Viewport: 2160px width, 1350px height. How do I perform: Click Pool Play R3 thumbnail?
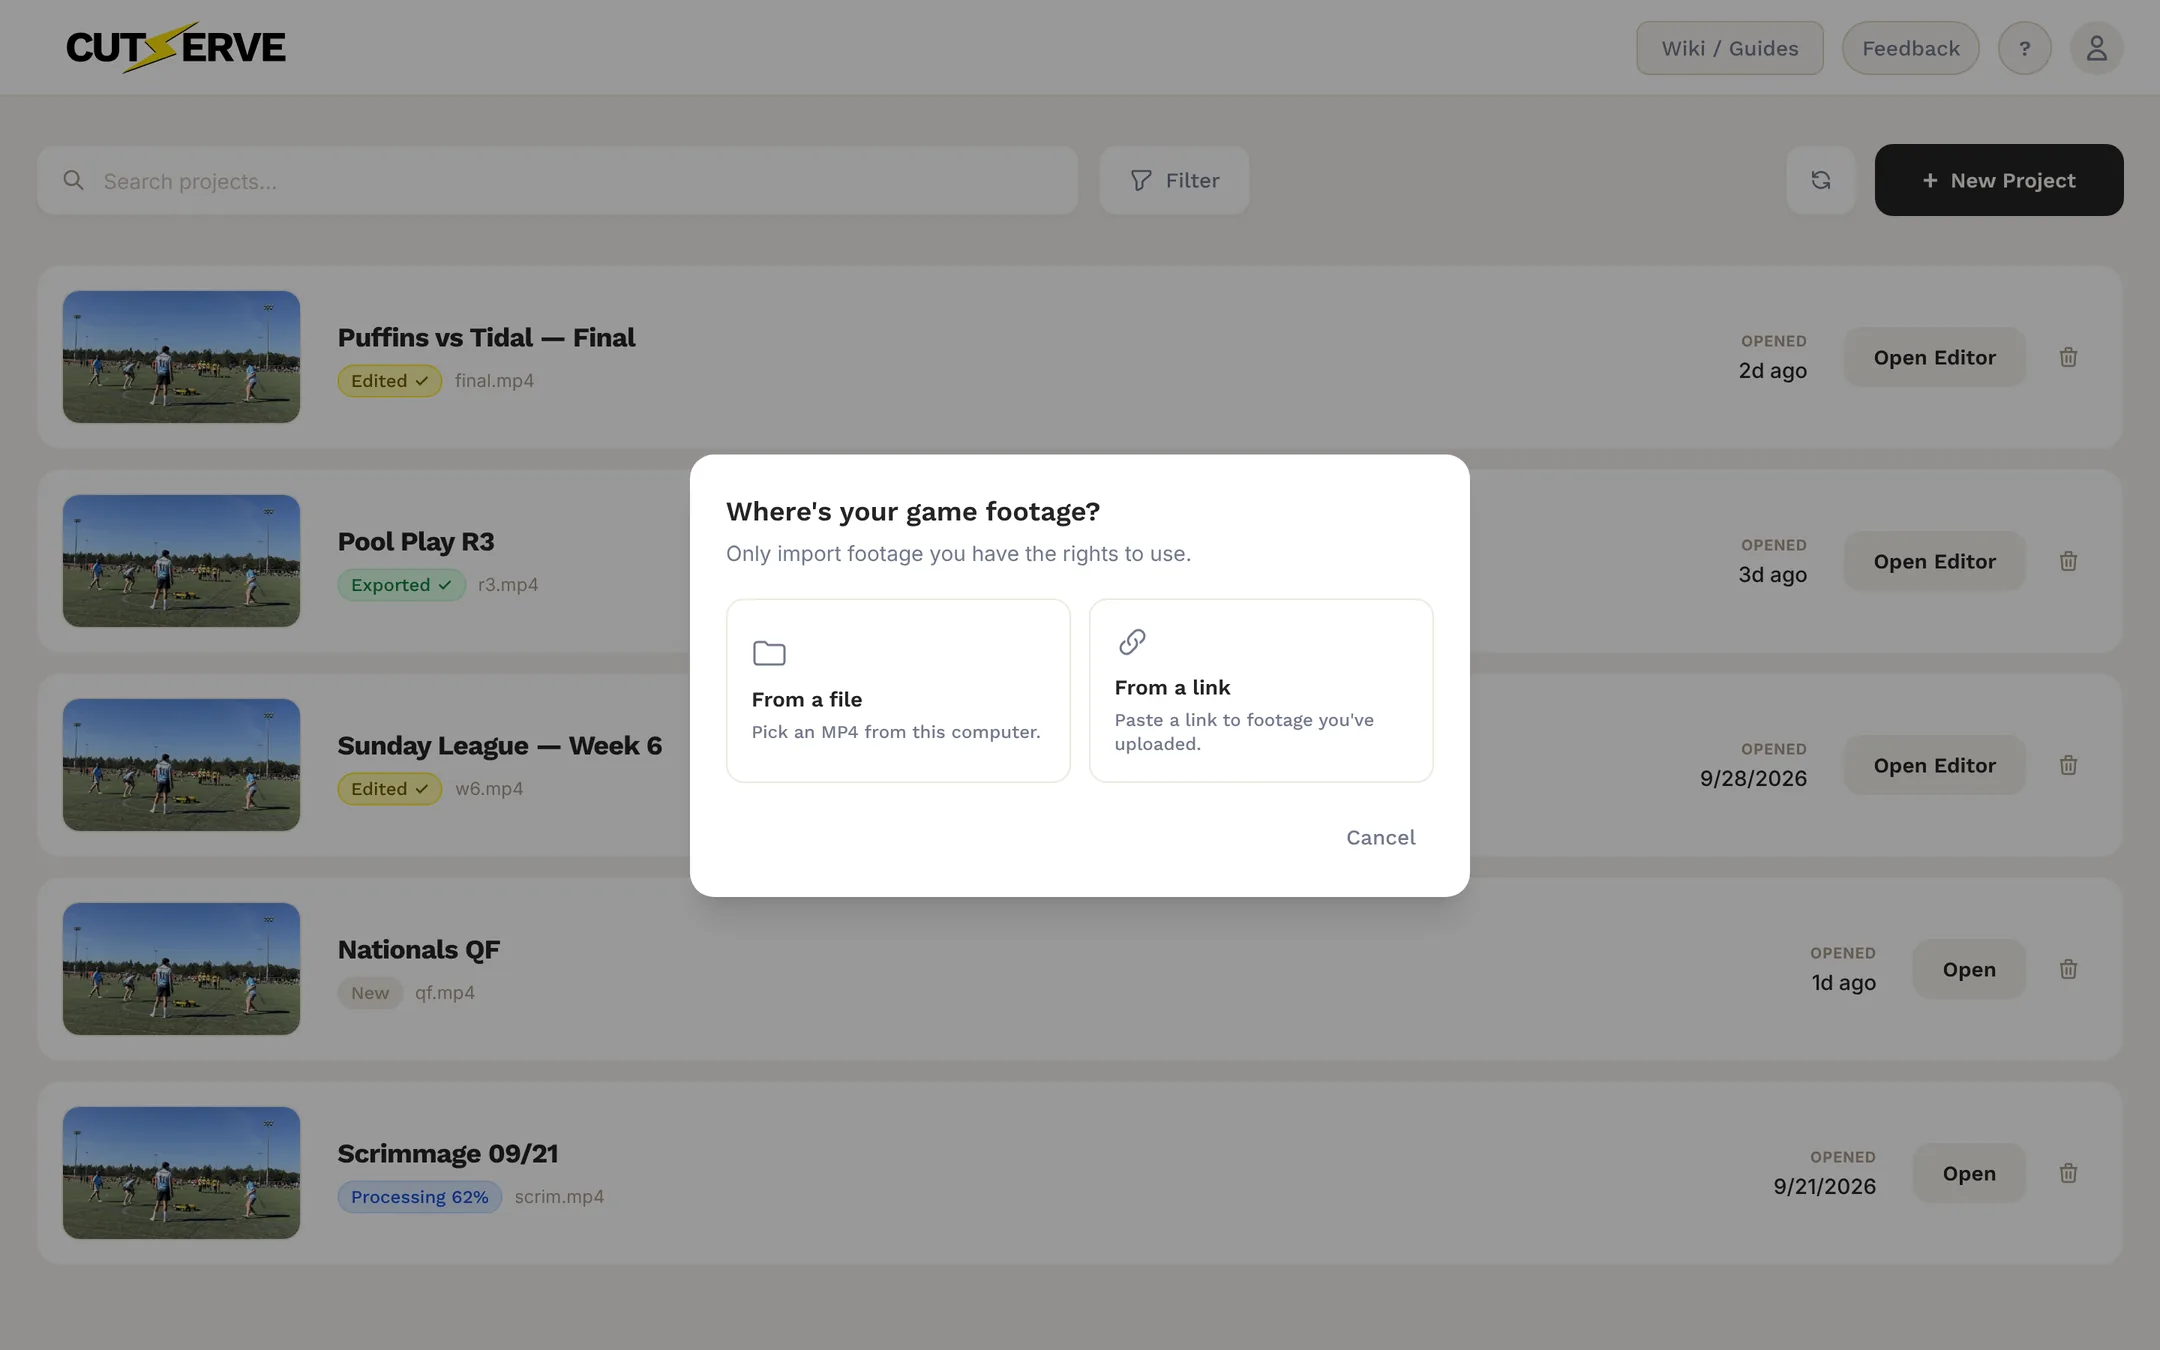pyautogui.click(x=181, y=561)
